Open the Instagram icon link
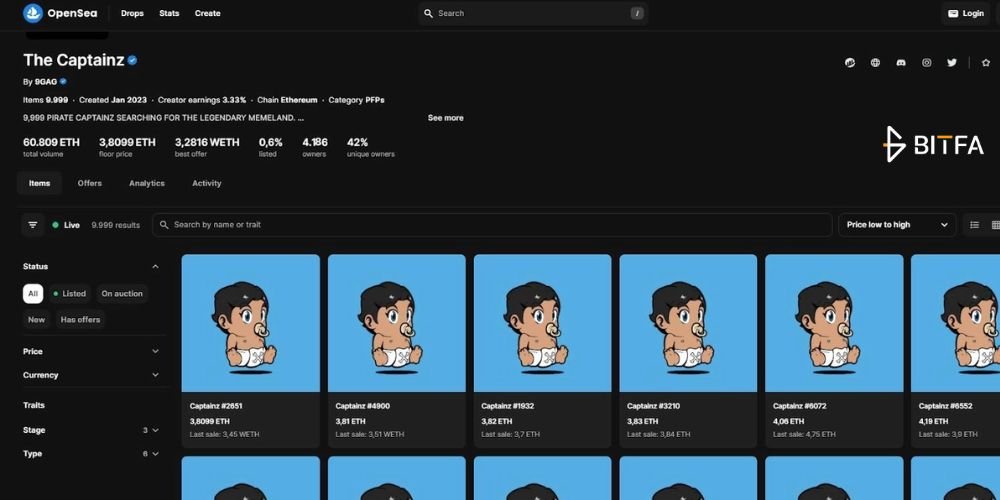 [x=926, y=62]
